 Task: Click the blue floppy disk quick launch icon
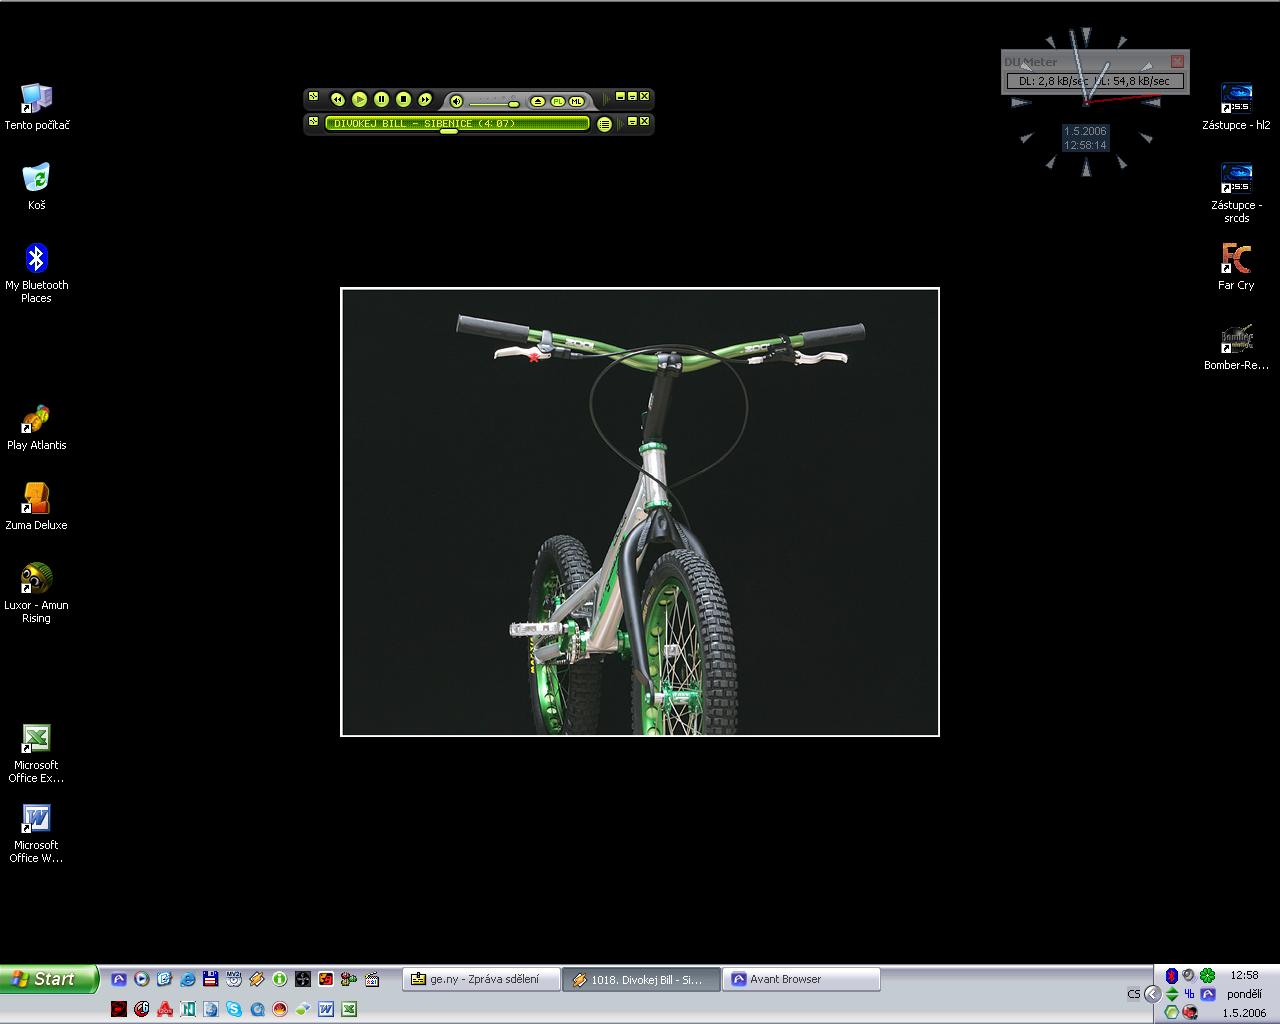(x=211, y=979)
